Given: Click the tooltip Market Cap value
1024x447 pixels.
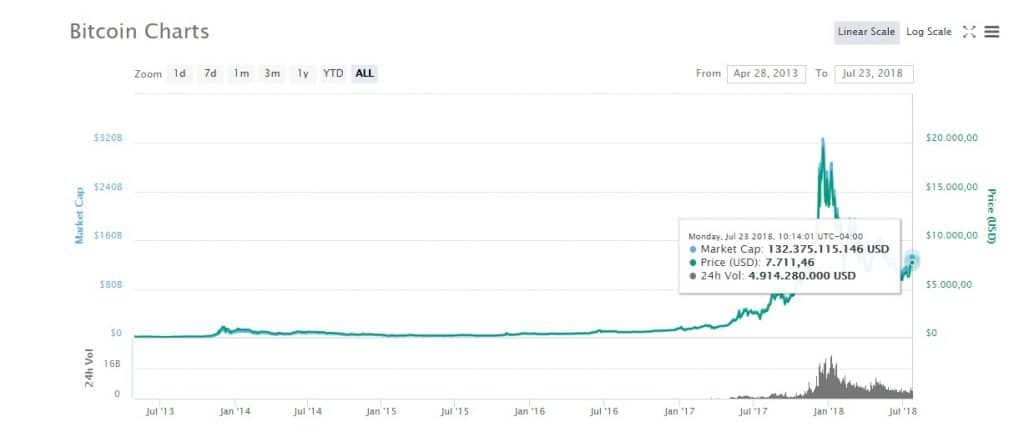Looking at the screenshot, I should pos(828,250).
